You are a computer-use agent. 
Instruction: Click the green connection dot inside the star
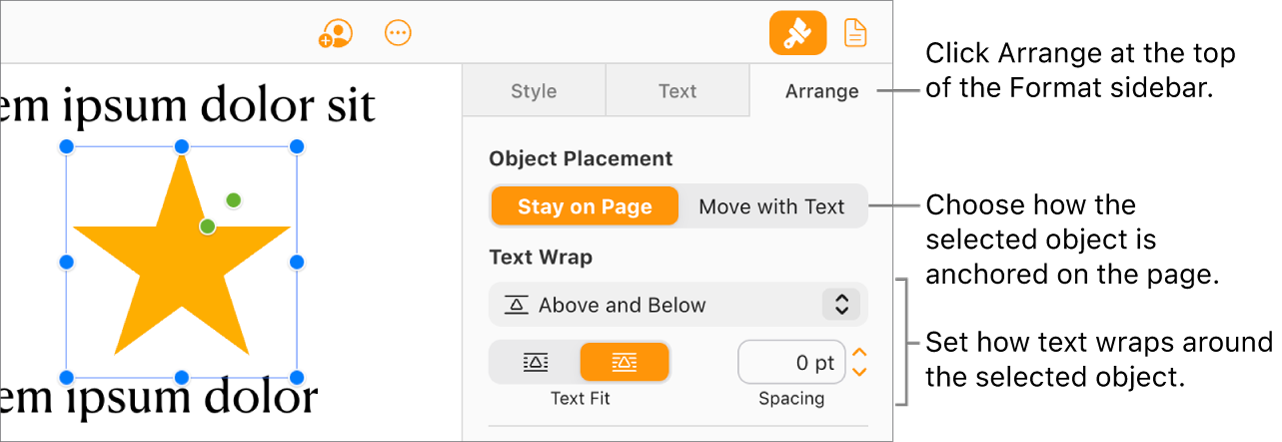(x=207, y=227)
